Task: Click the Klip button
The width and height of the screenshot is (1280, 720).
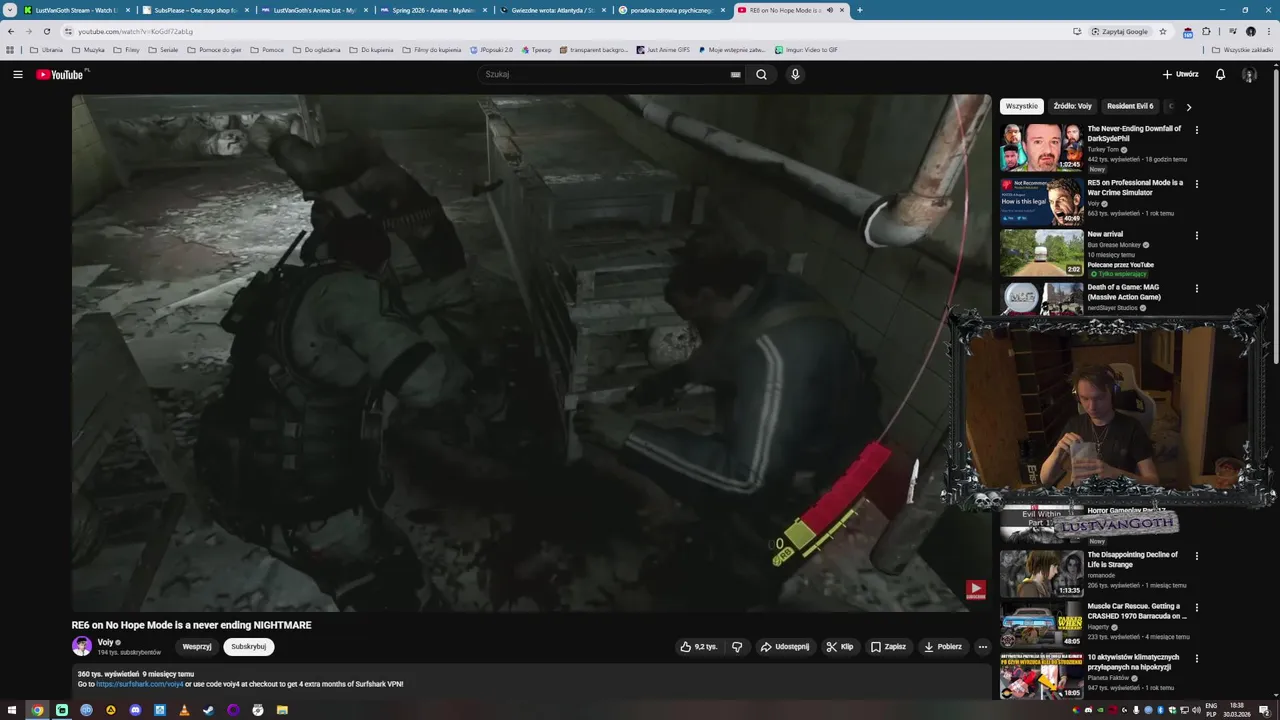Action: [x=840, y=647]
